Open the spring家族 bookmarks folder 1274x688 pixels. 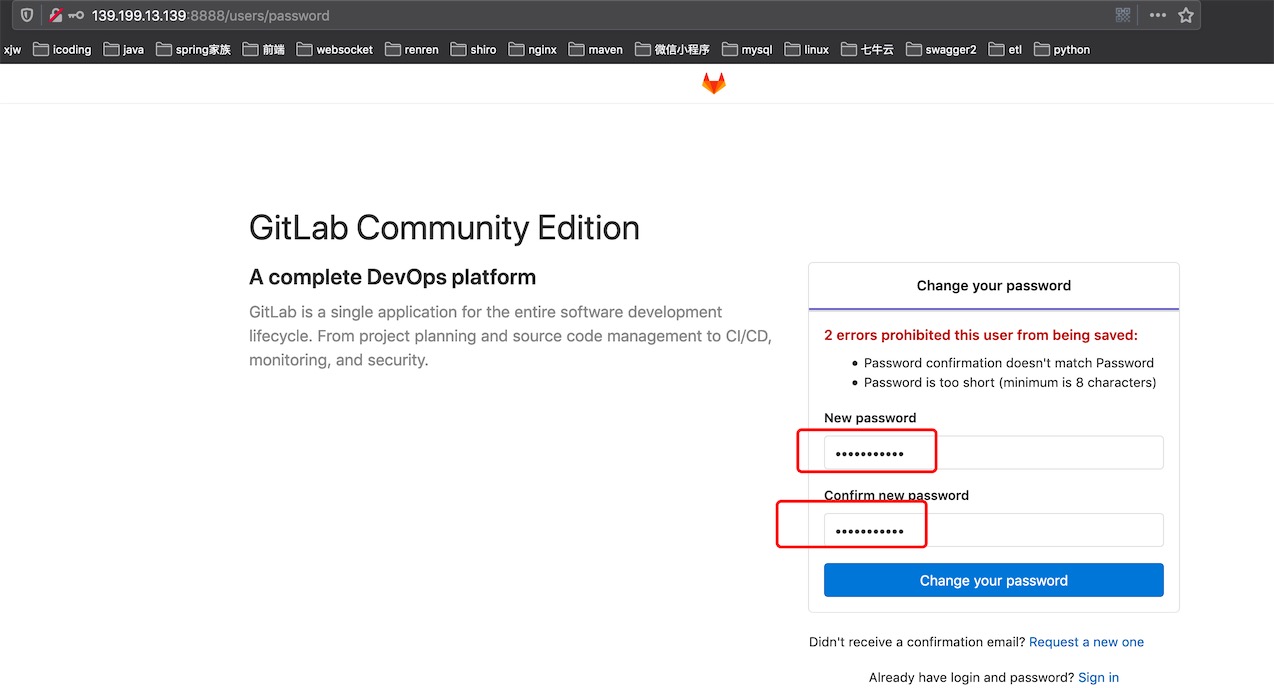click(x=193, y=49)
